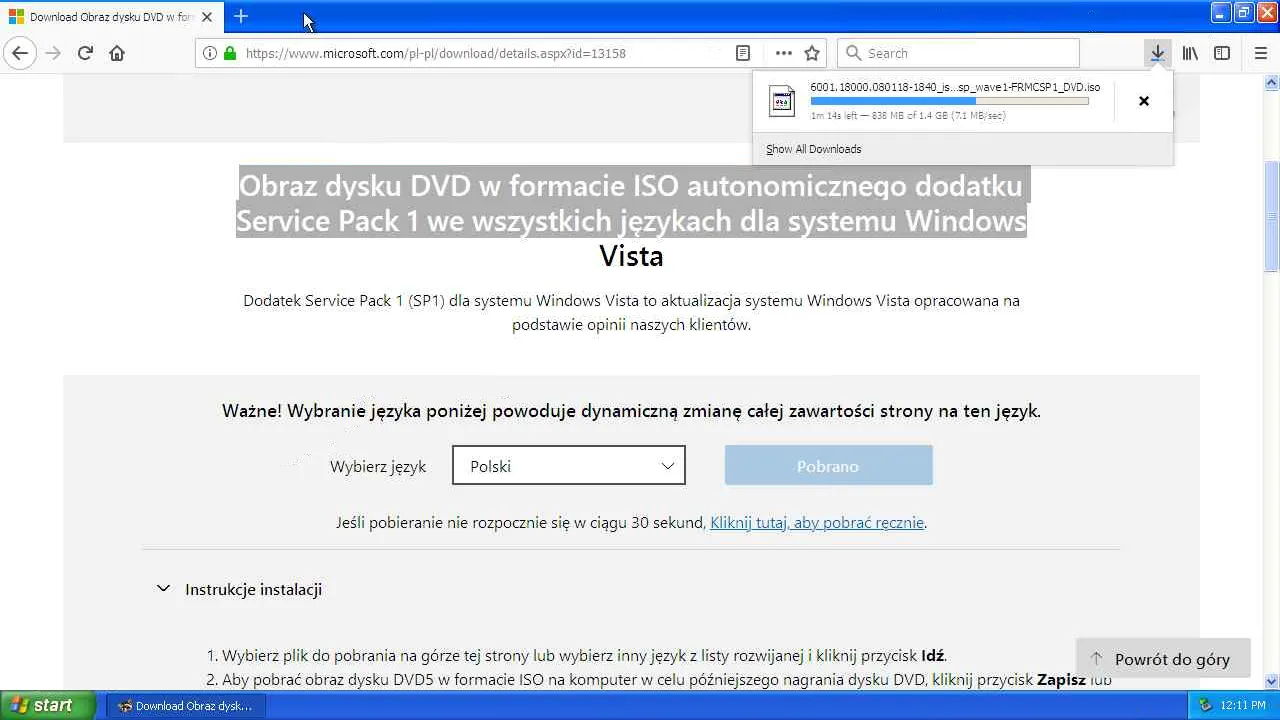Focus the Search field in the toolbar
The height and width of the screenshot is (720, 1280).
click(958, 53)
